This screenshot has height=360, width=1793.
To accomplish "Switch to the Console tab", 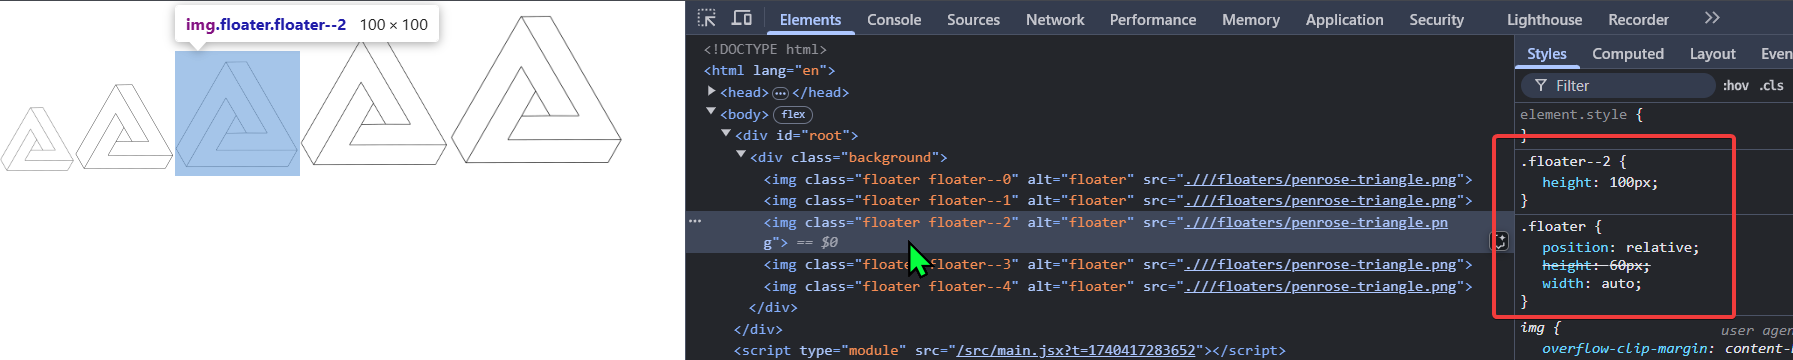I will pos(894,19).
